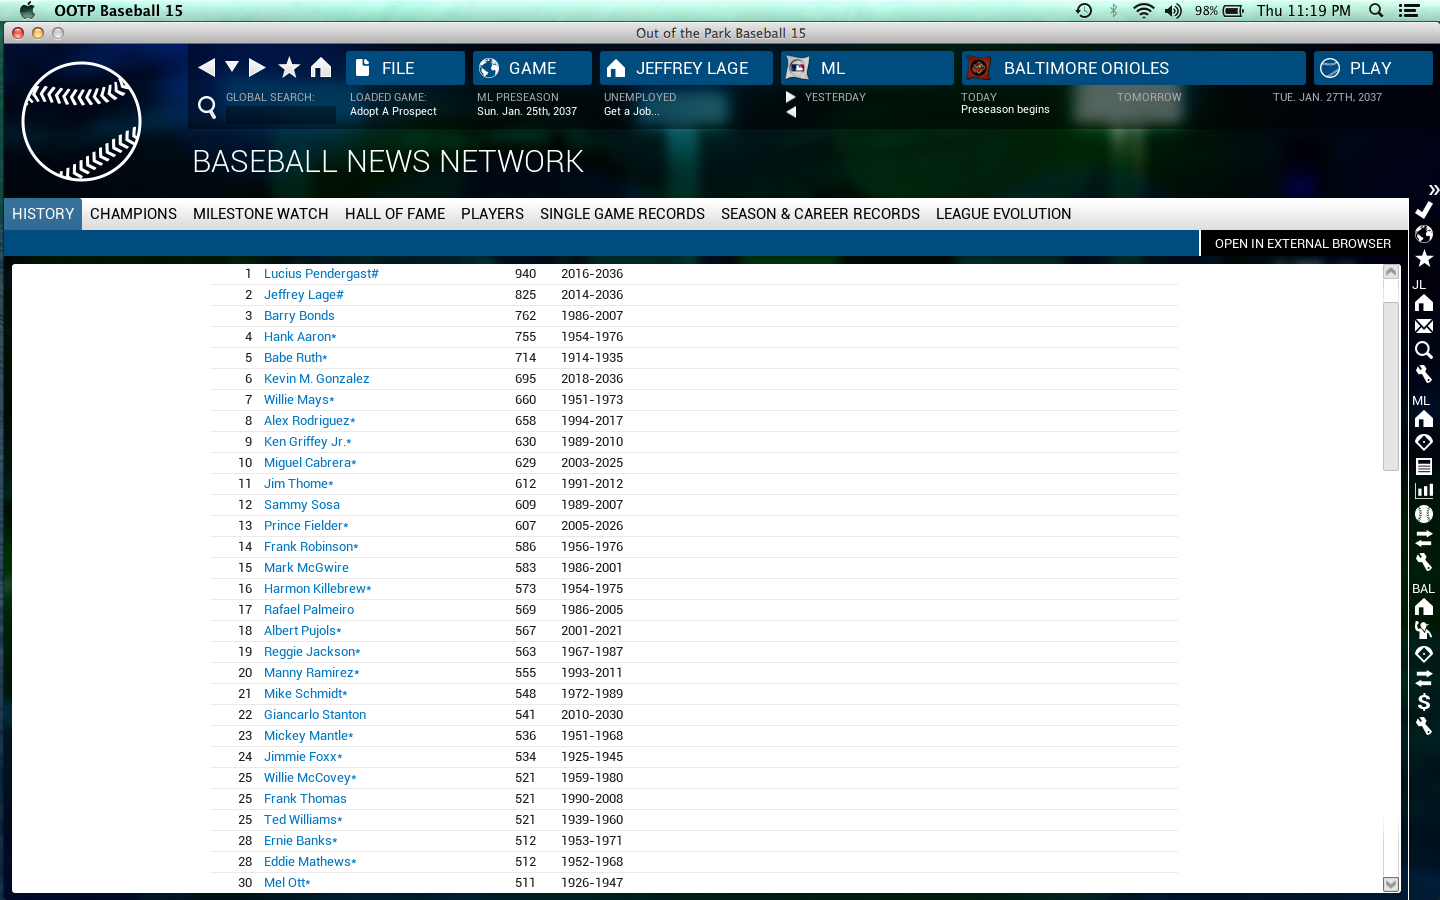Click the home icon beside the star

[320, 67]
